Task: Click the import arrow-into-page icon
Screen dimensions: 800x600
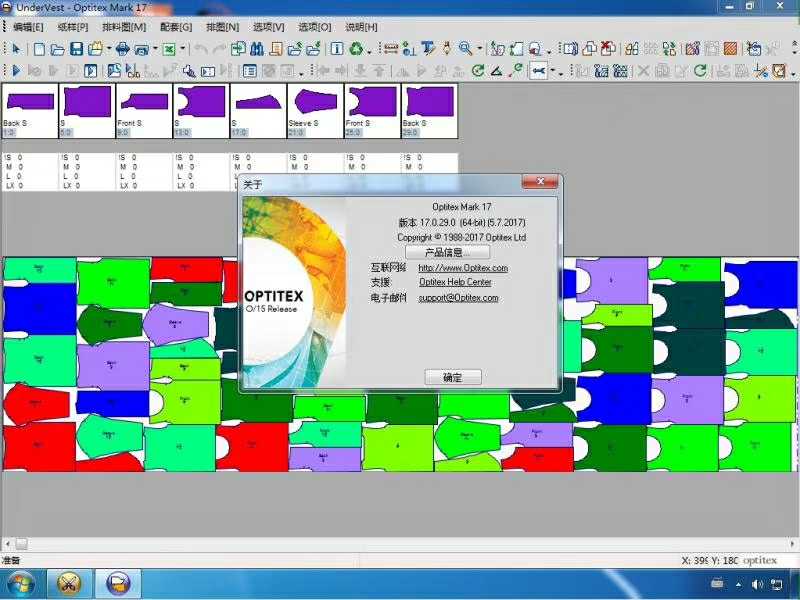Action: click(x=238, y=48)
